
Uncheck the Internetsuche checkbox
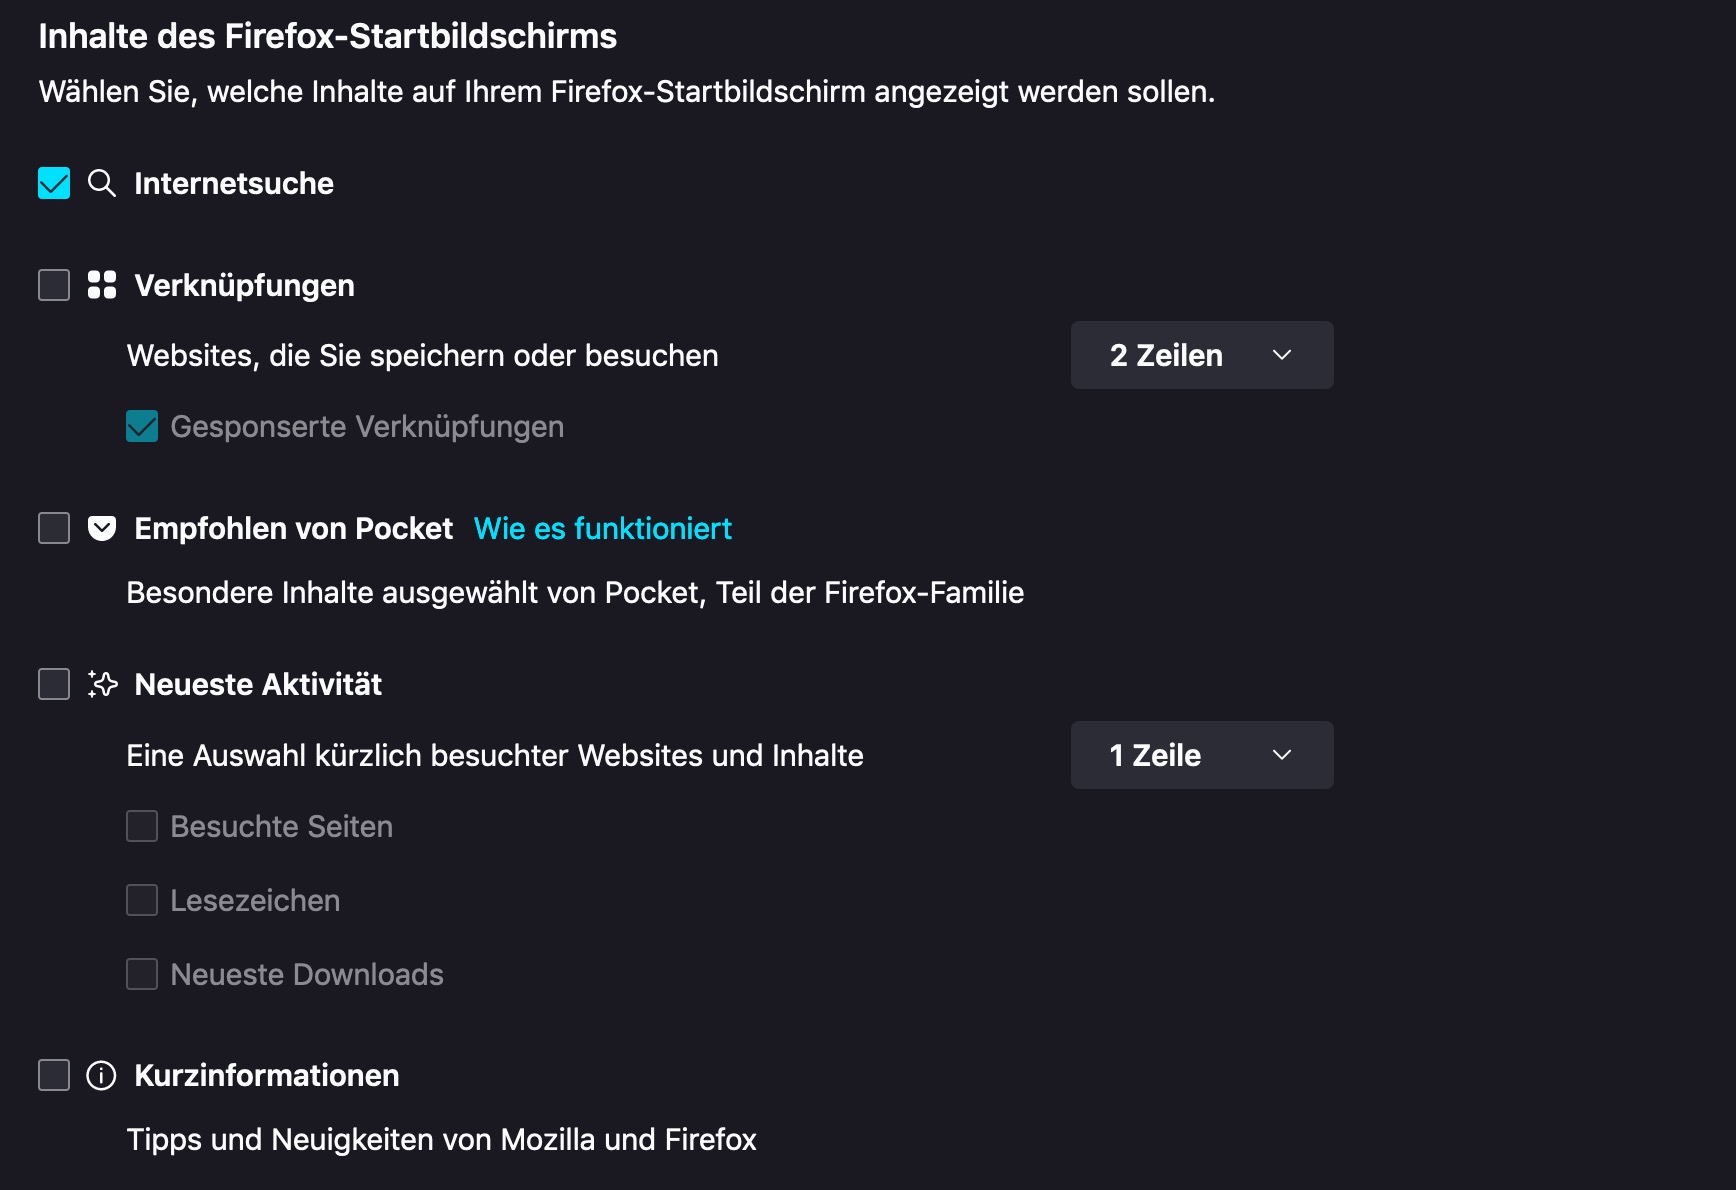(x=54, y=183)
